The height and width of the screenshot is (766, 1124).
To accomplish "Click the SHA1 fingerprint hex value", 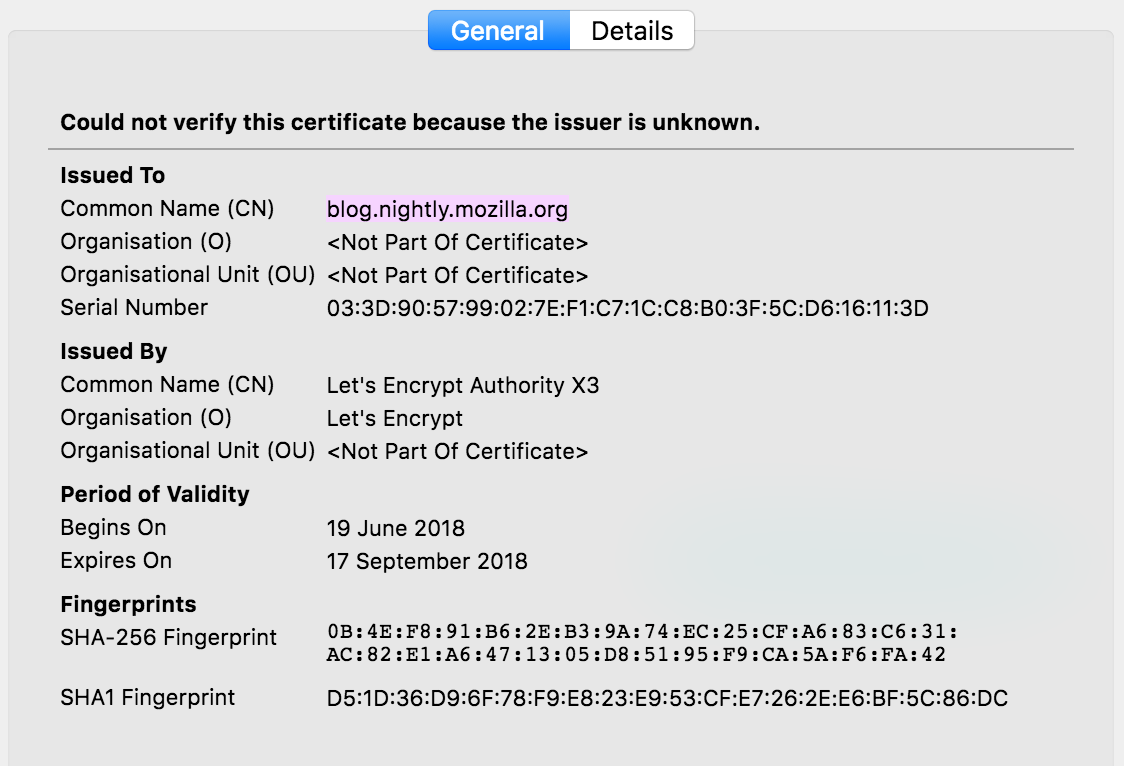I will pos(667,698).
